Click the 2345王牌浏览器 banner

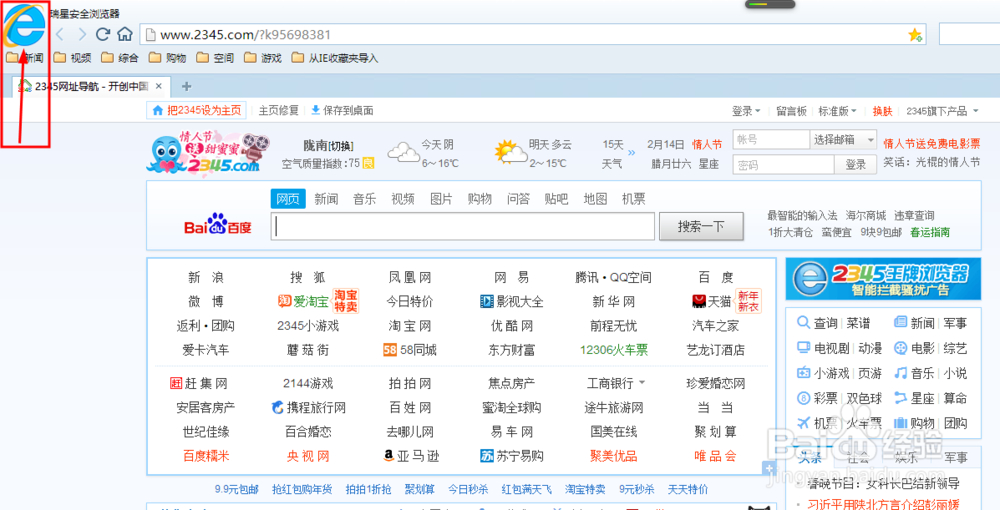[883, 279]
